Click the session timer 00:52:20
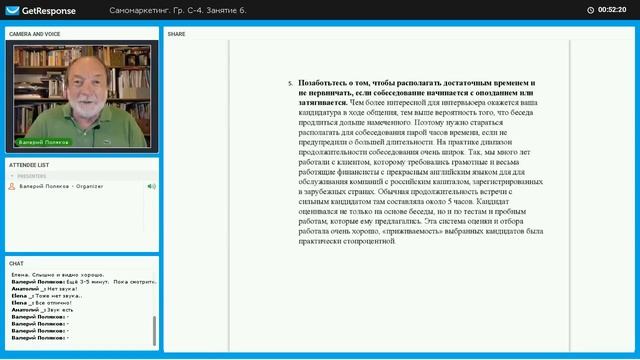 coord(612,10)
